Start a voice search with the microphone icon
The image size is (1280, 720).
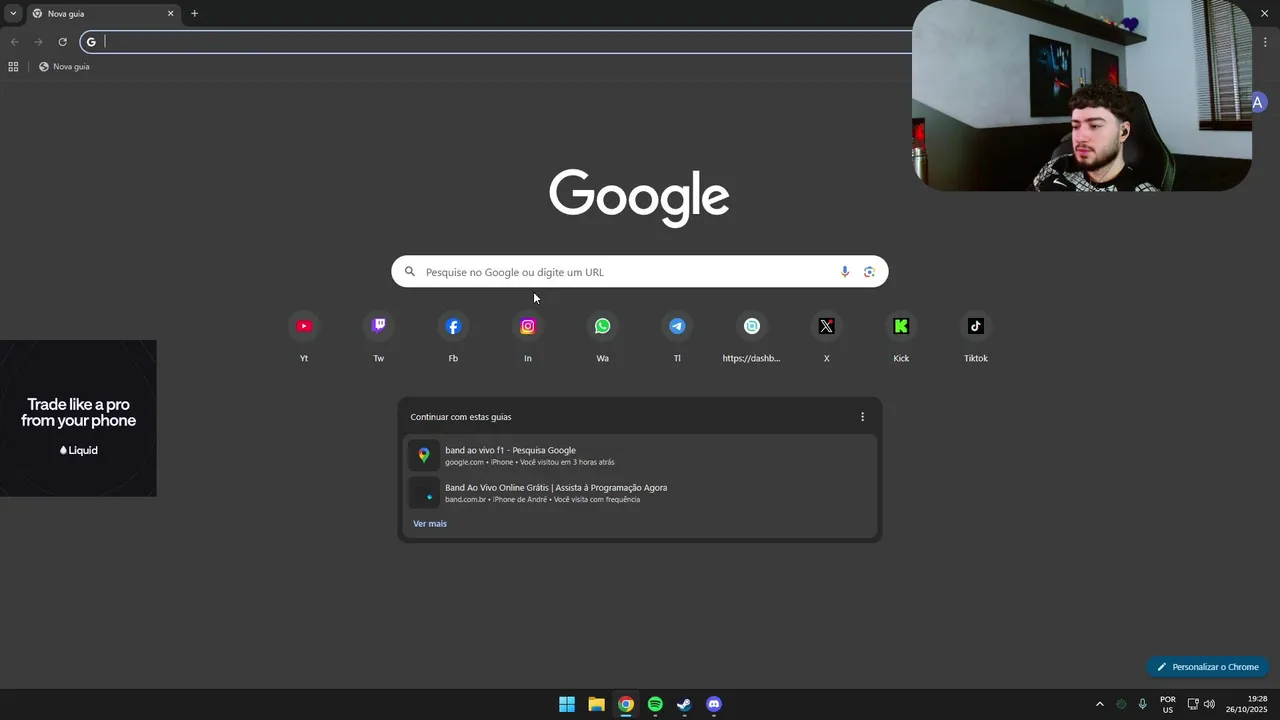pyautogui.click(x=845, y=272)
